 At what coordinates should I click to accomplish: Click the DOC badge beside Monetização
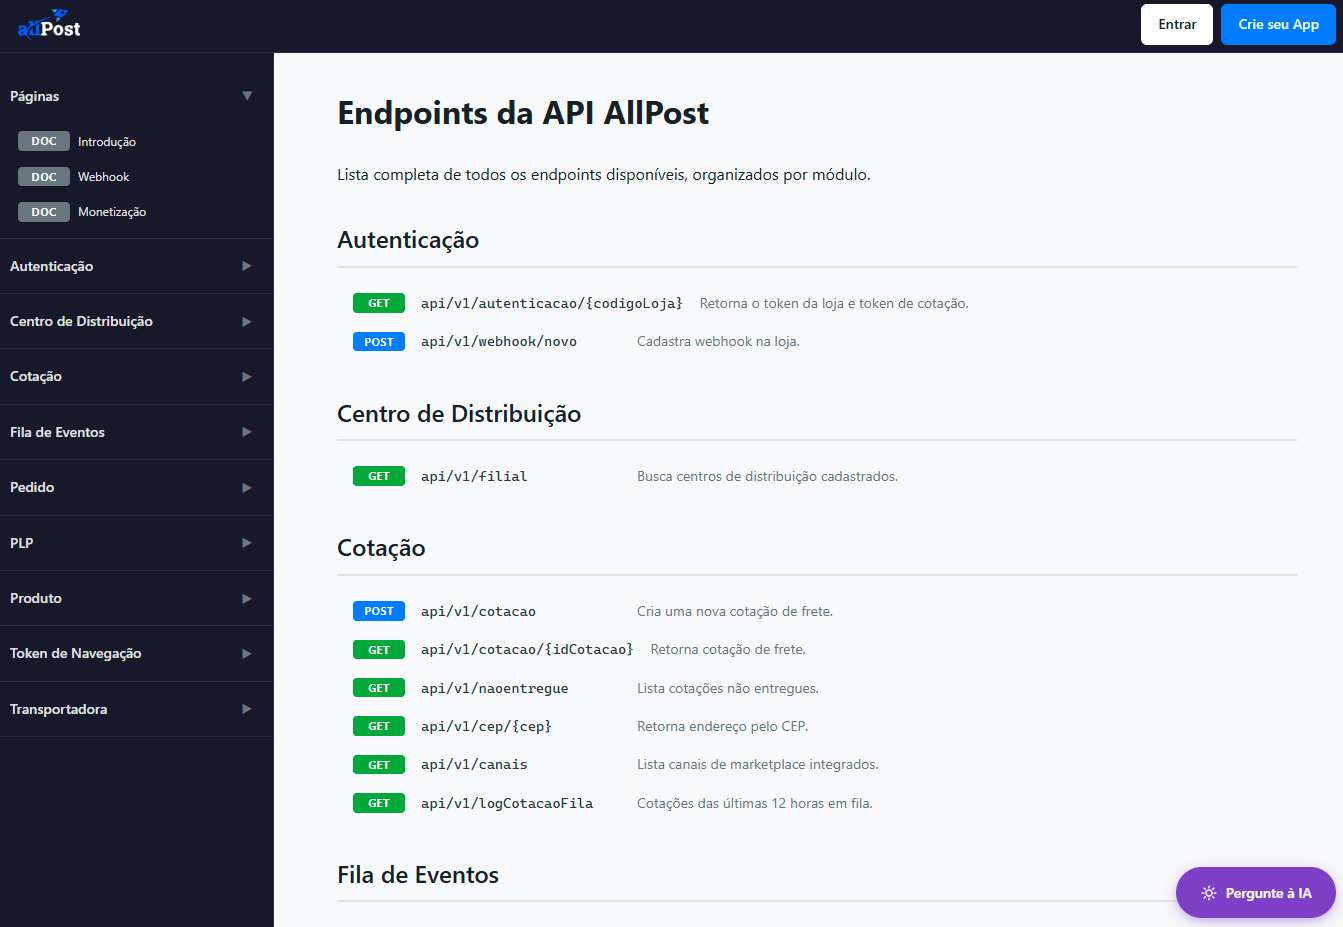(44, 212)
